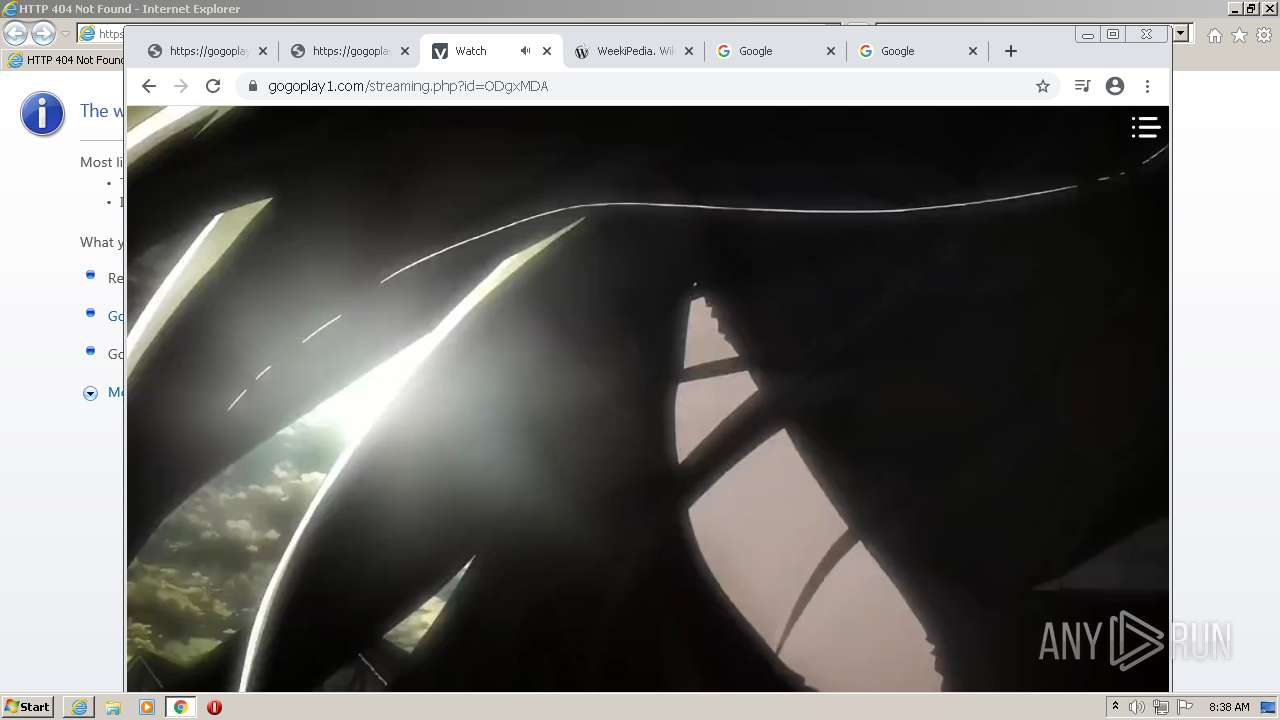This screenshot has width=1280, height=720.
Task: Open Internet Explorer from the taskbar
Action: click(x=79, y=707)
